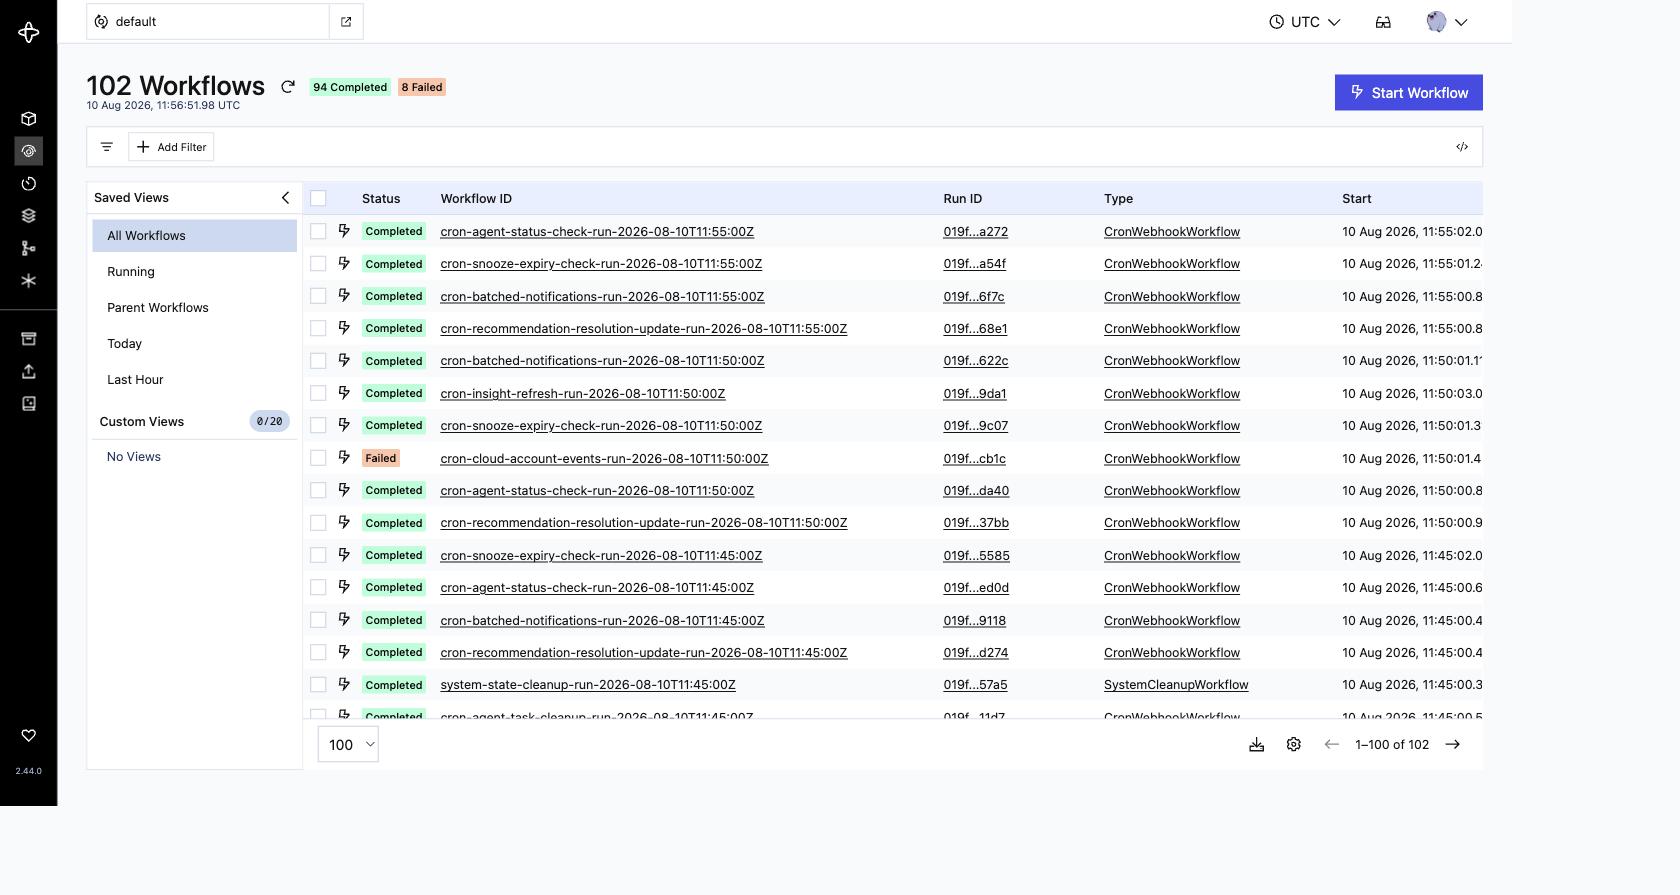Check cron-snooze-expiry-check 11:55:00Z row checkbox

[318, 263]
